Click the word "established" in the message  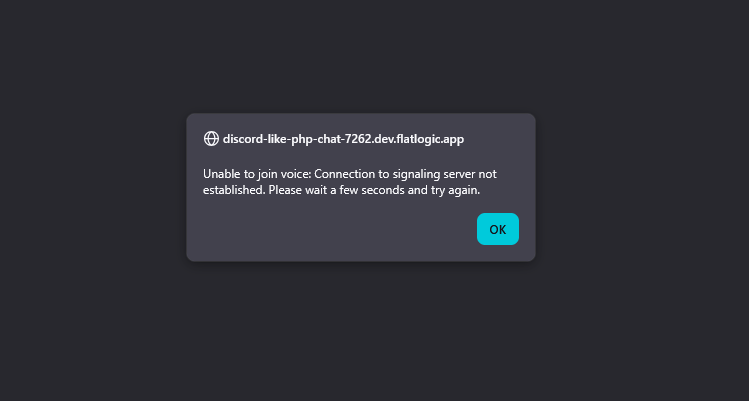tap(233, 190)
